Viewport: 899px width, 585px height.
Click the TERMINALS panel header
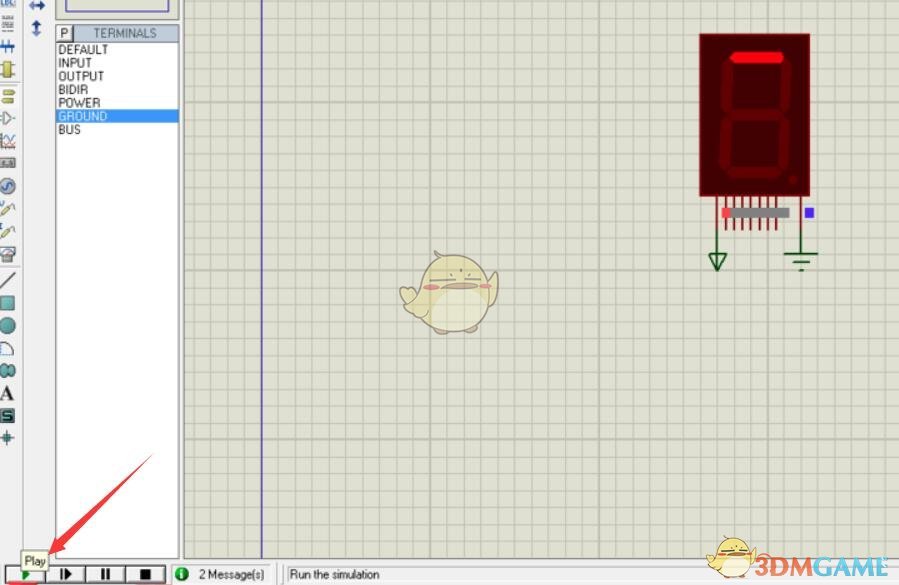click(x=125, y=33)
